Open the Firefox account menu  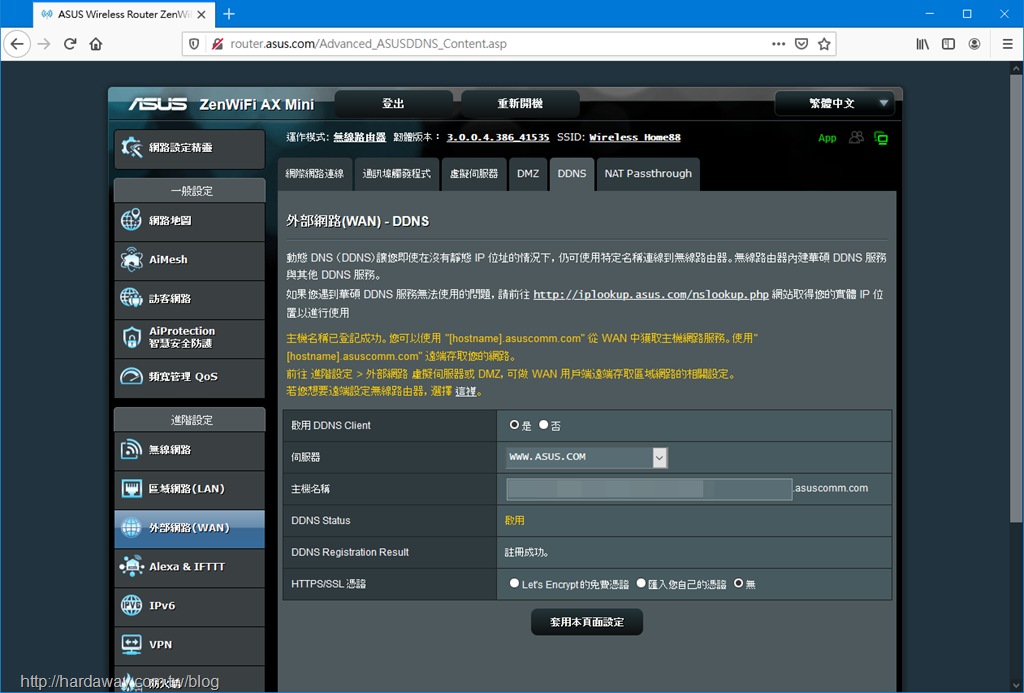974,44
